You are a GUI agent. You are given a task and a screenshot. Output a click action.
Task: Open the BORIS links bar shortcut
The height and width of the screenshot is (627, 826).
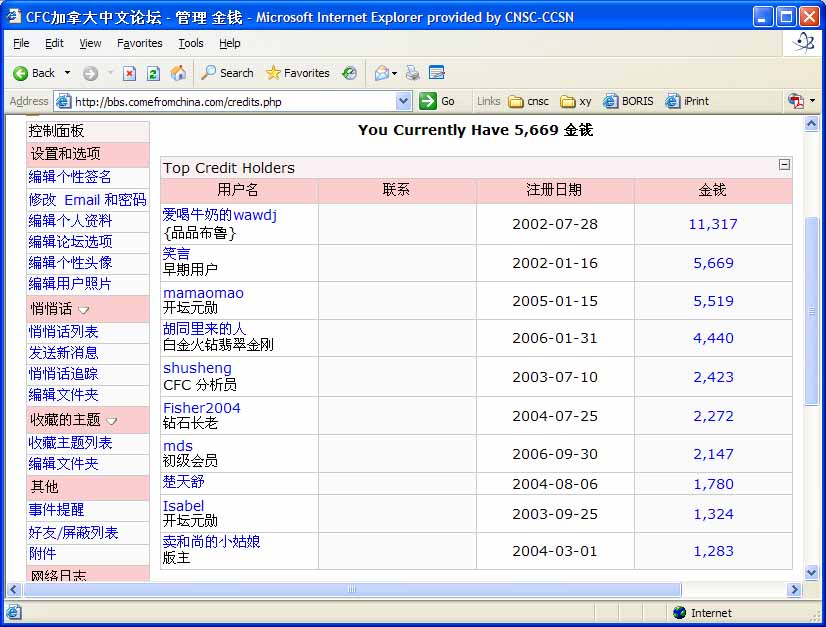[x=628, y=101]
